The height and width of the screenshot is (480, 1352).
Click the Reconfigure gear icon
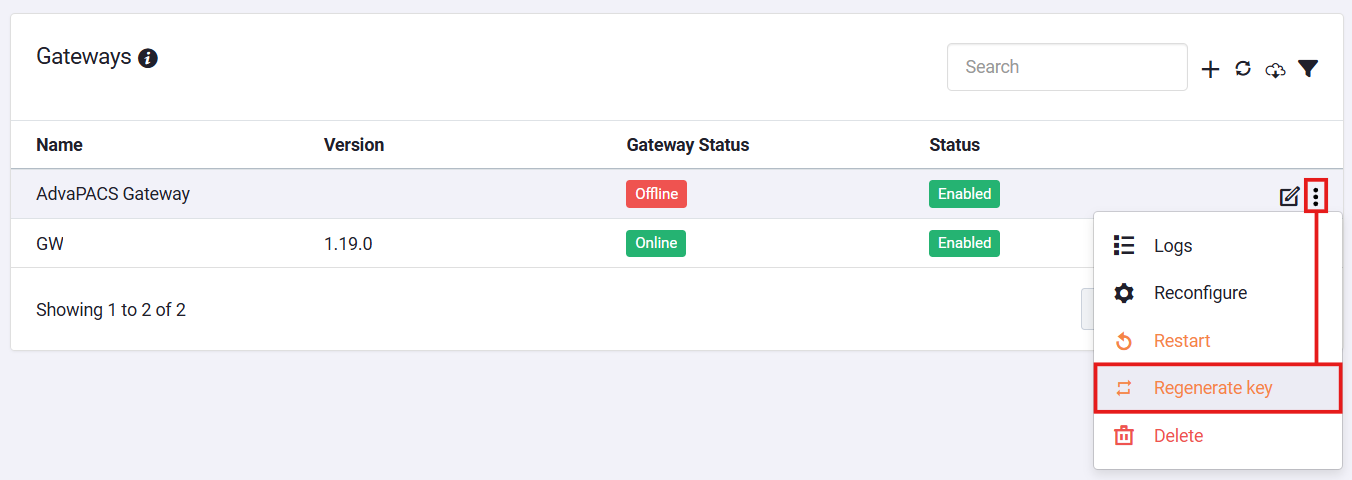[1124, 293]
